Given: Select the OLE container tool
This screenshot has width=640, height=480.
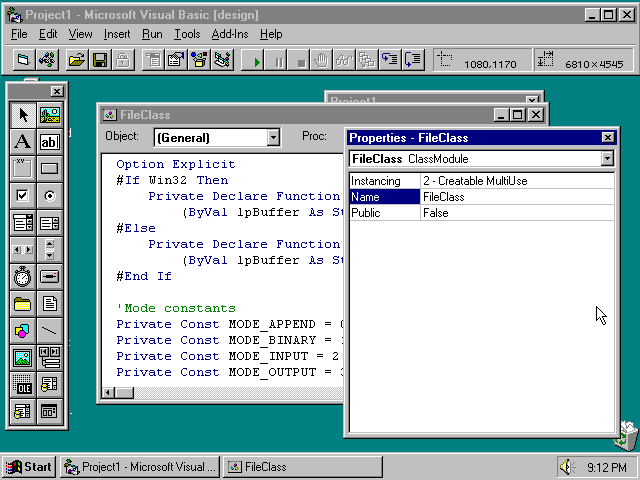Looking at the screenshot, I should point(22,385).
